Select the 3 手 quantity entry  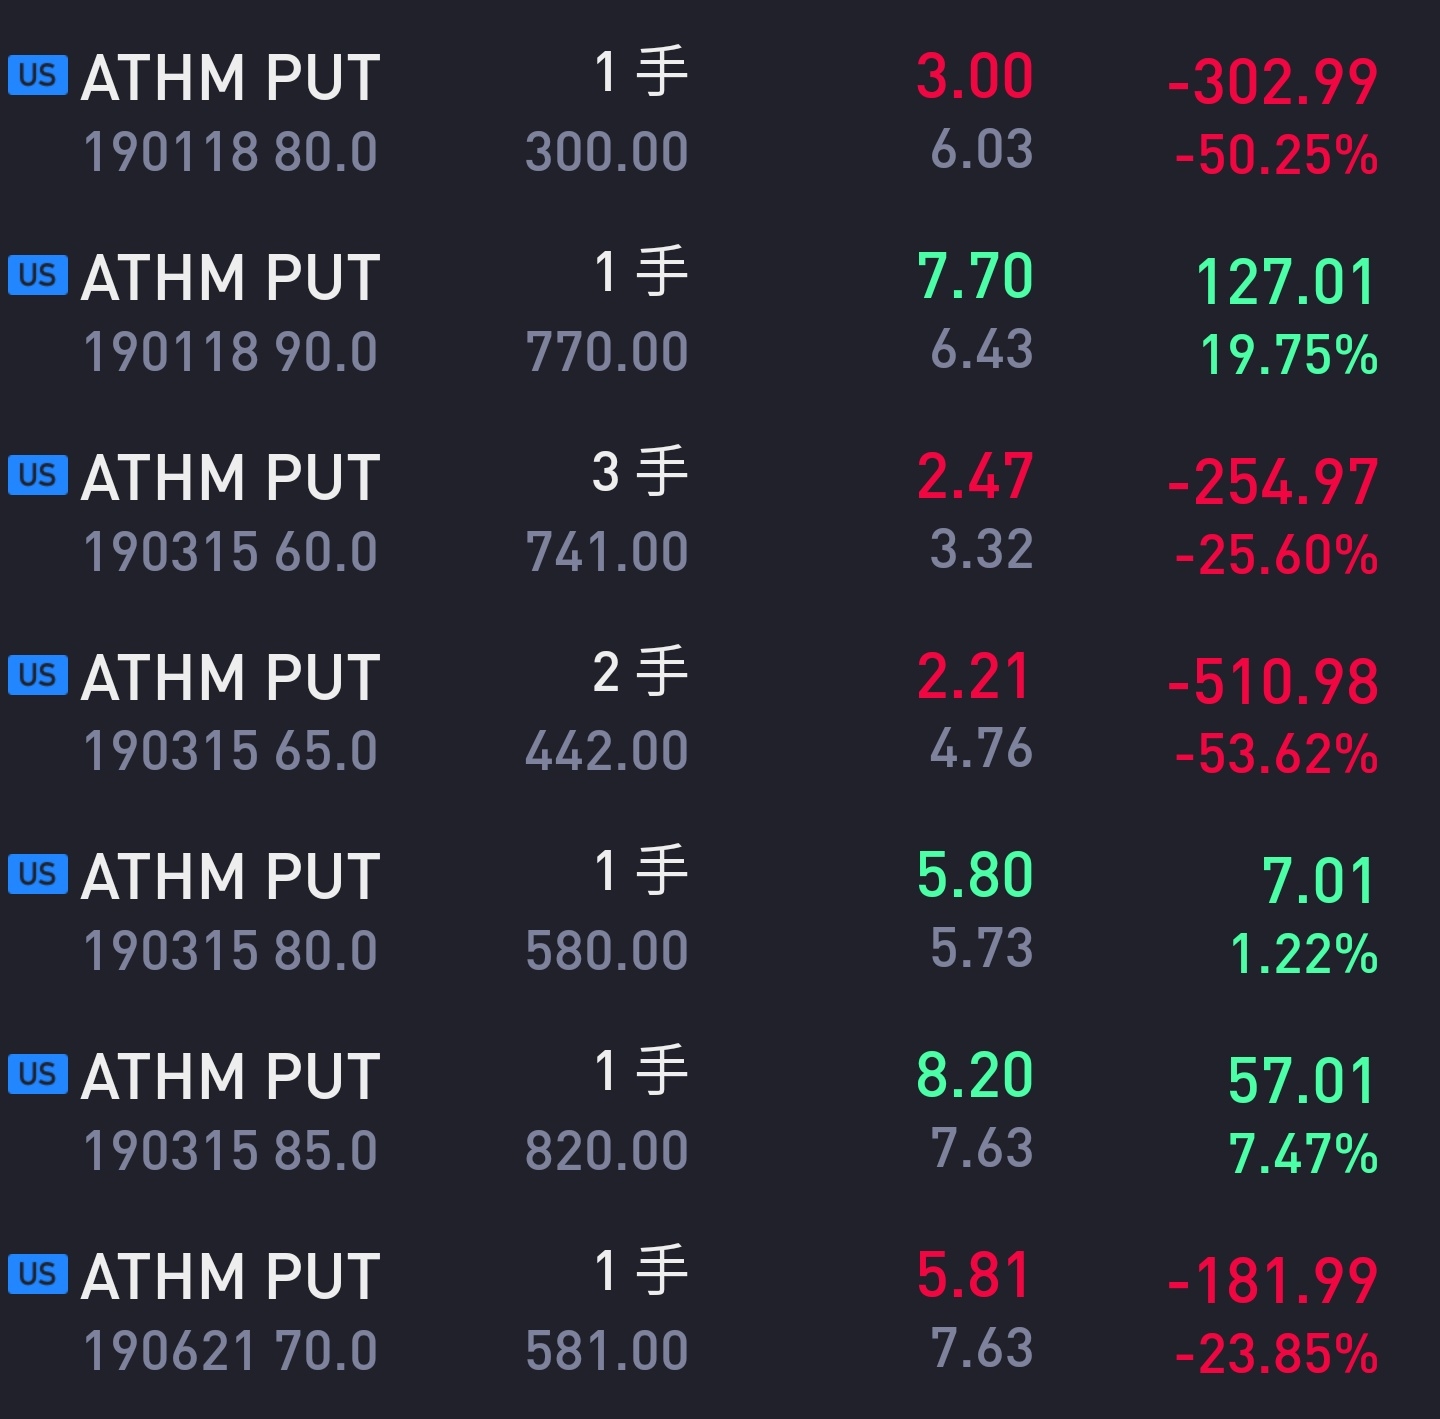pos(640,471)
